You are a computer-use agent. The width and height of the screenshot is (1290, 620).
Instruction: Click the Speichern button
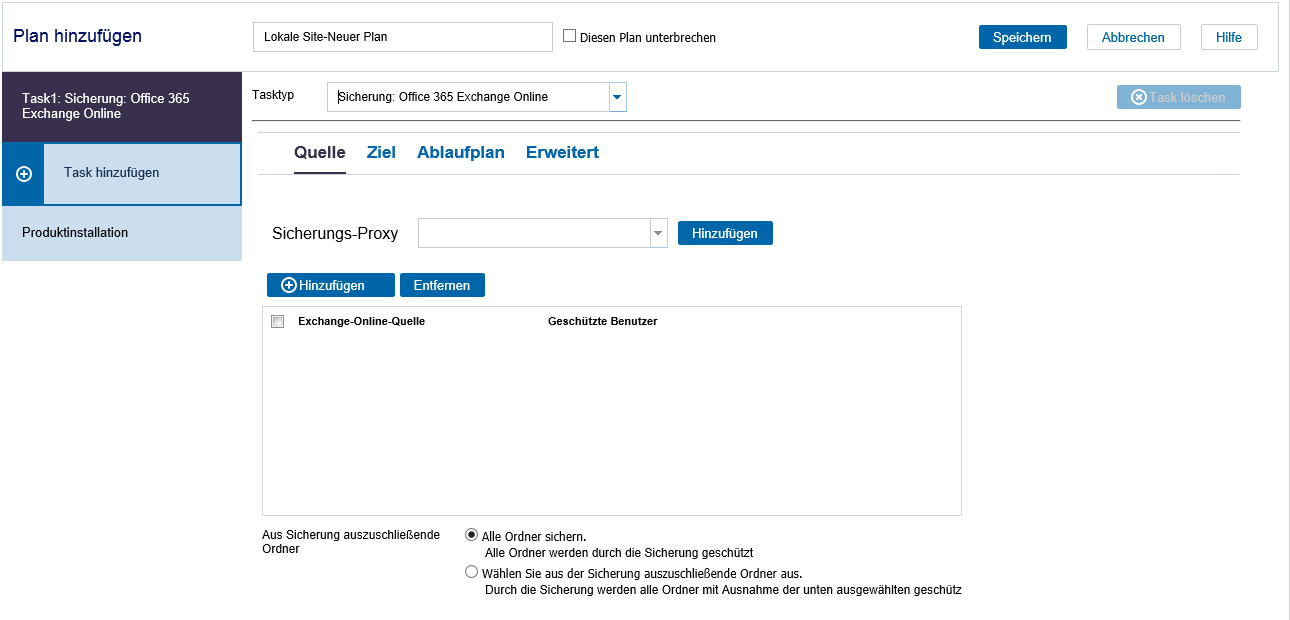[x=1022, y=37]
